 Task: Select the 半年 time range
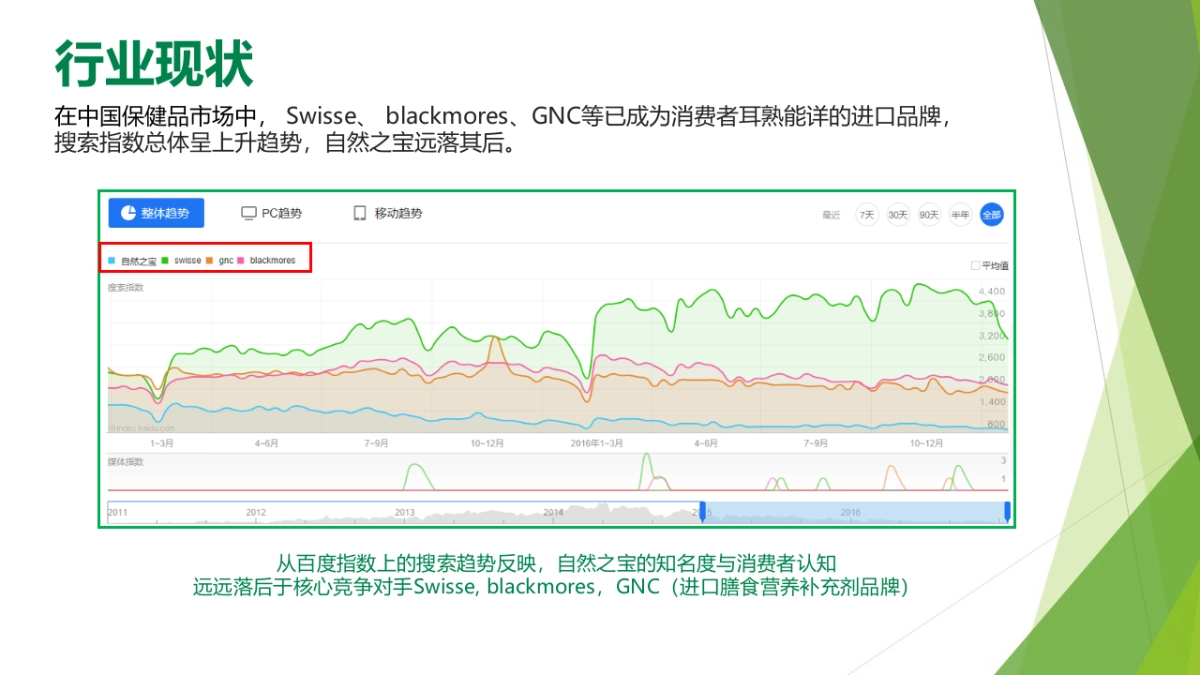(x=960, y=214)
